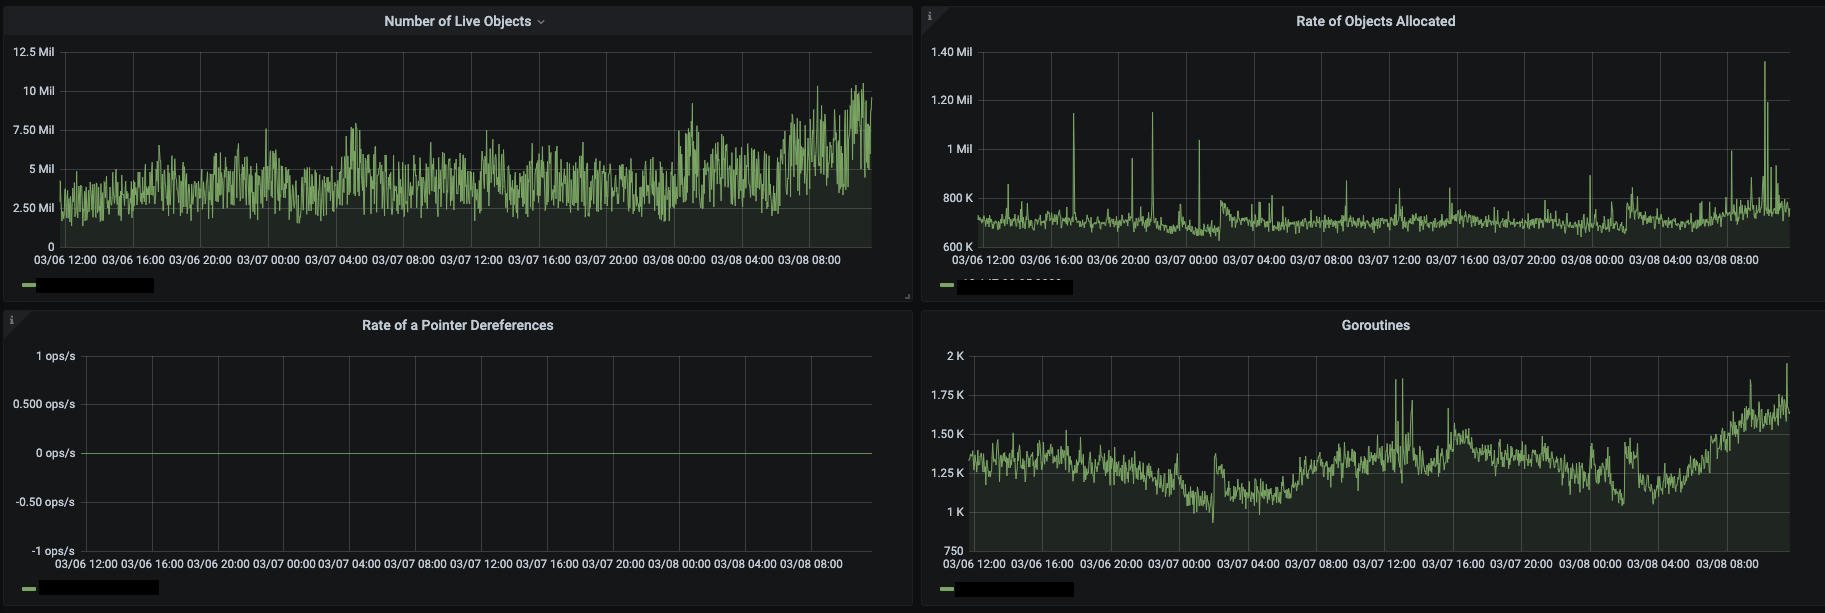
Task: Click the resize handle of Number of Live Objects panel
Action: (907, 296)
